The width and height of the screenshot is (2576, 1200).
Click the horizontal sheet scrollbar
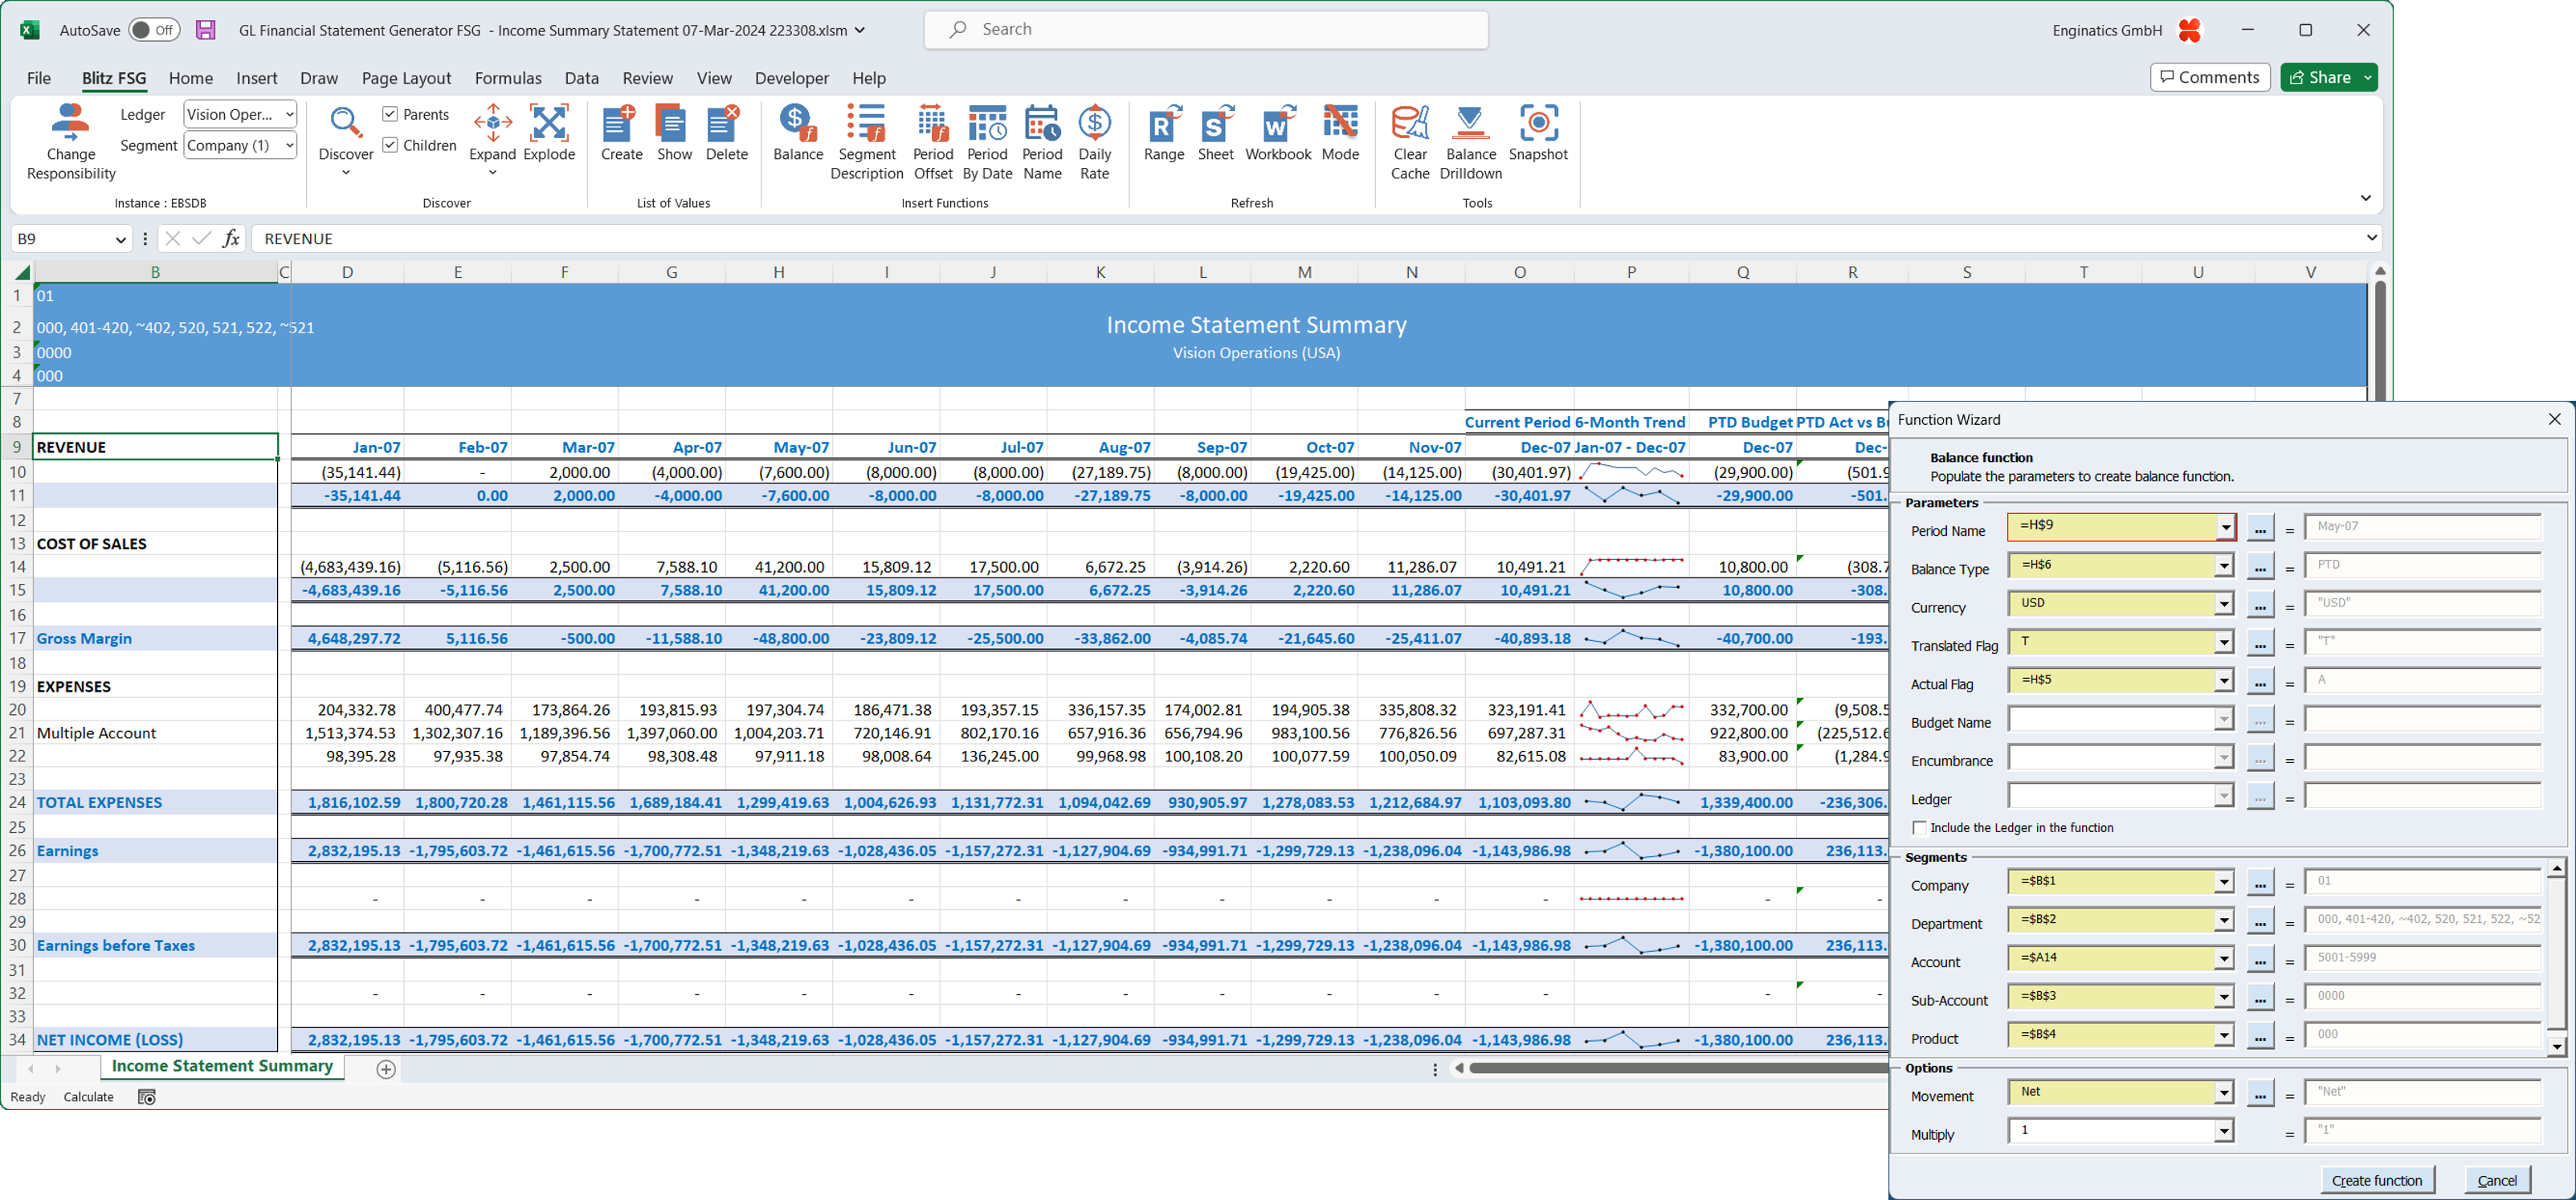point(1680,1069)
